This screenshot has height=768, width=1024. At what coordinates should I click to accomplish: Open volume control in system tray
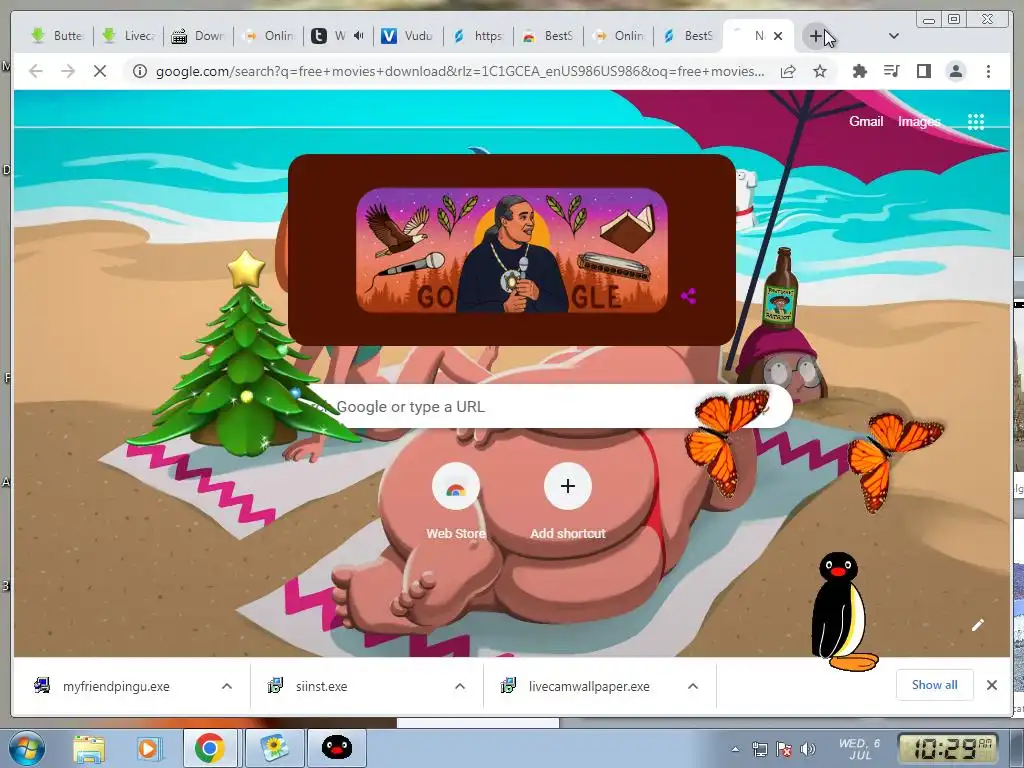pyautogui.click(x=808, y=749)
